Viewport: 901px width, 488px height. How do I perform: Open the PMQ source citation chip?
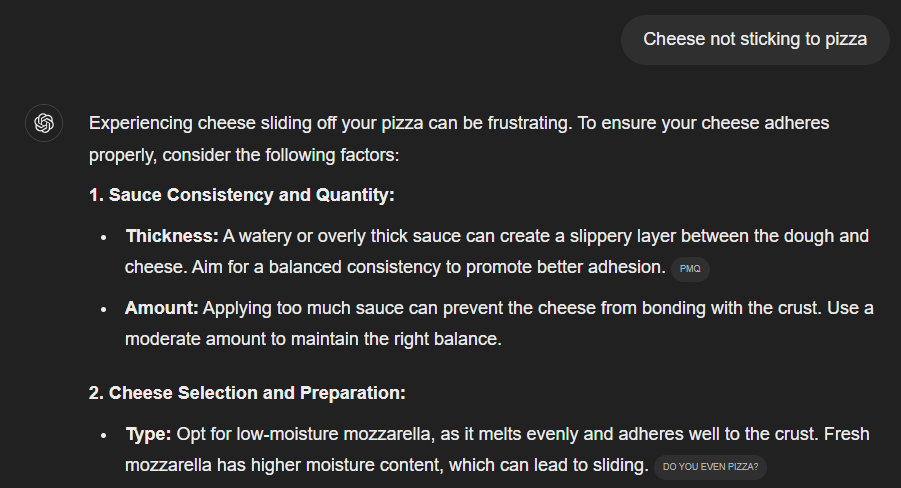click(x=690, y=268)
